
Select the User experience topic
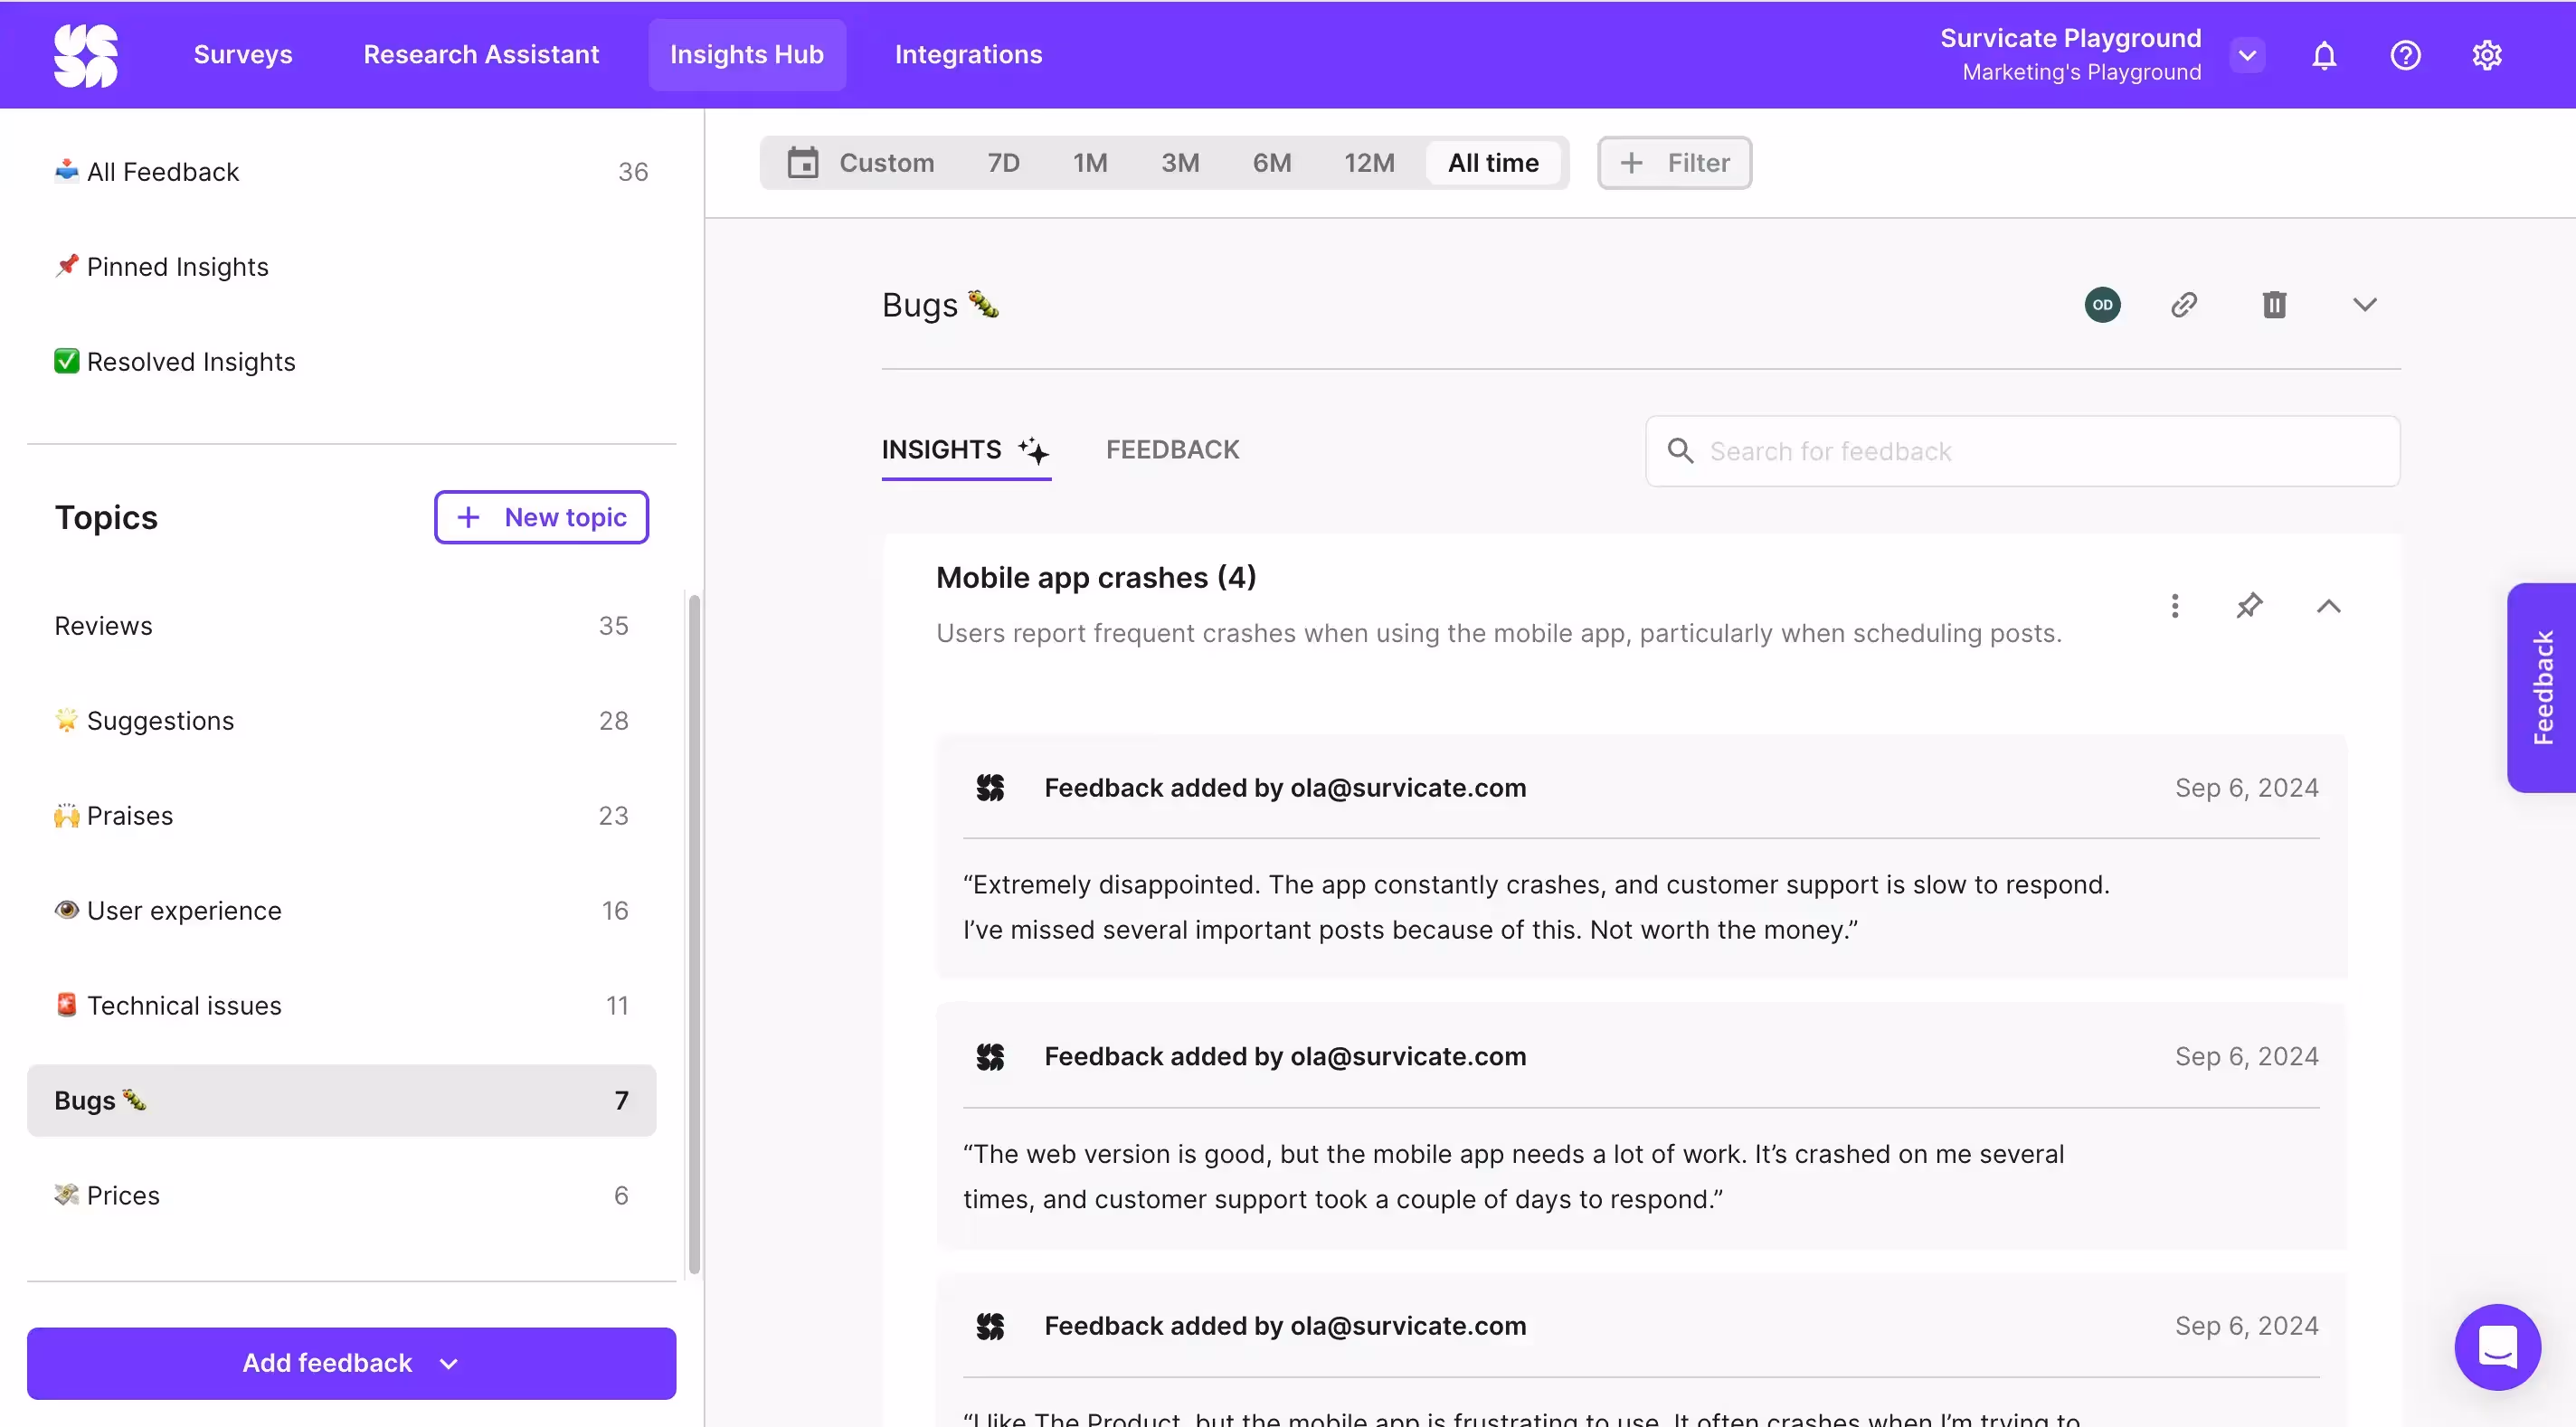(342, 911)
